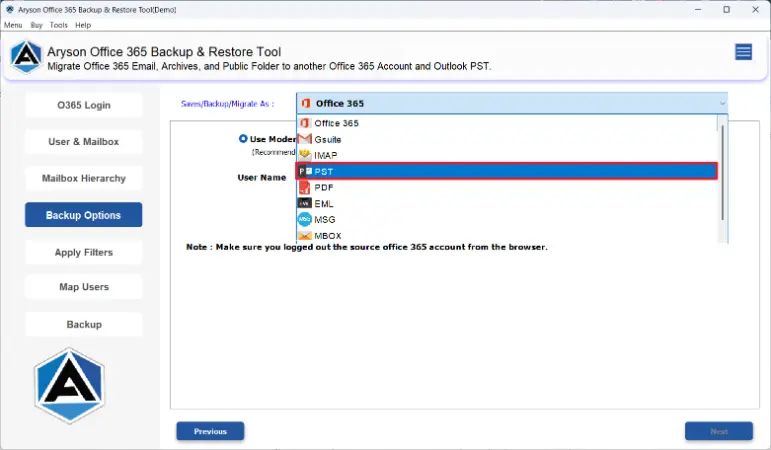Click the User Name label
771x450 pixels.
(262, 178)
